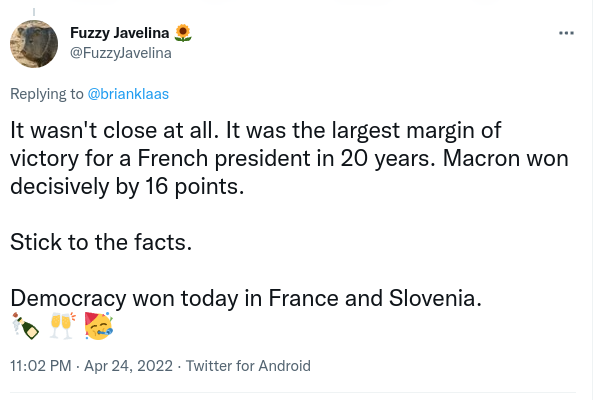Screen dimensions: 610x400
Task: Click the 'Democracy won today' sentence
Action: (x=246, y=298)
